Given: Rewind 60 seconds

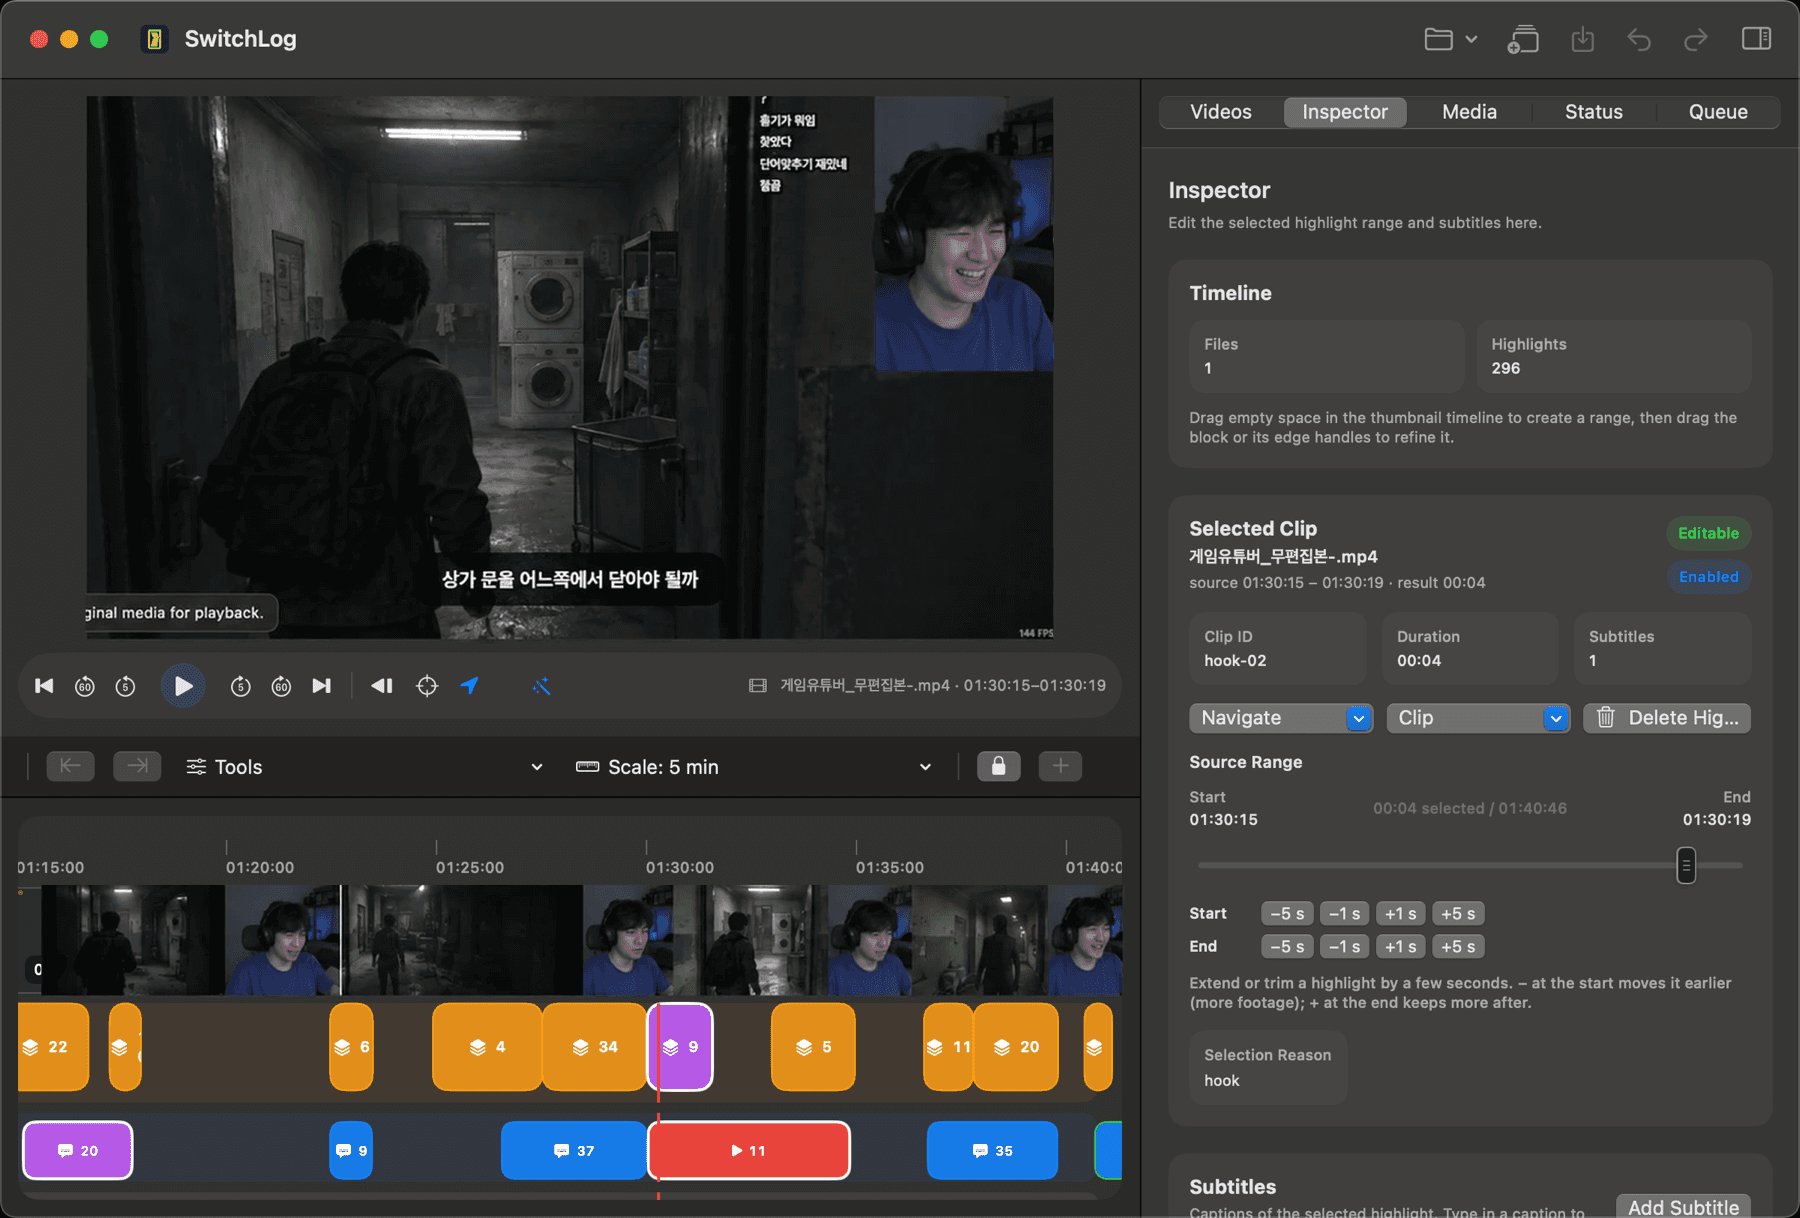Looking at the screenshot, I should coord(85,686).
